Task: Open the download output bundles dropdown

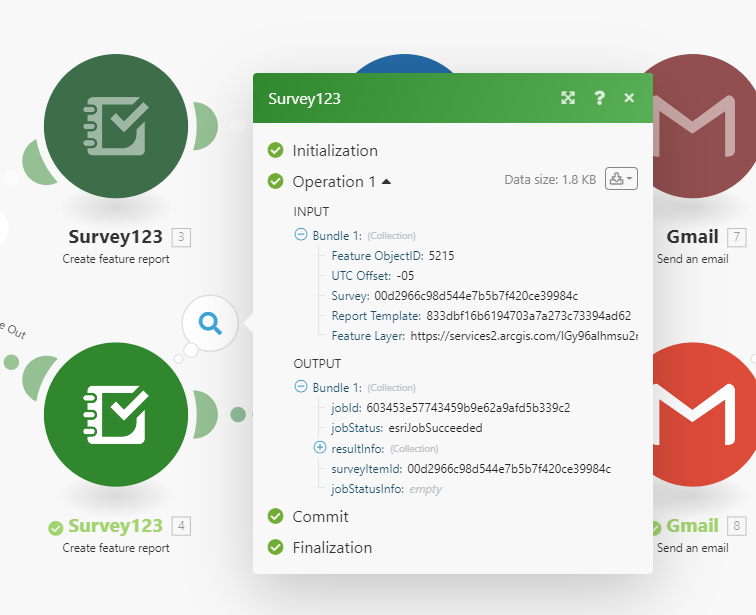Action: tap(621, 179)
